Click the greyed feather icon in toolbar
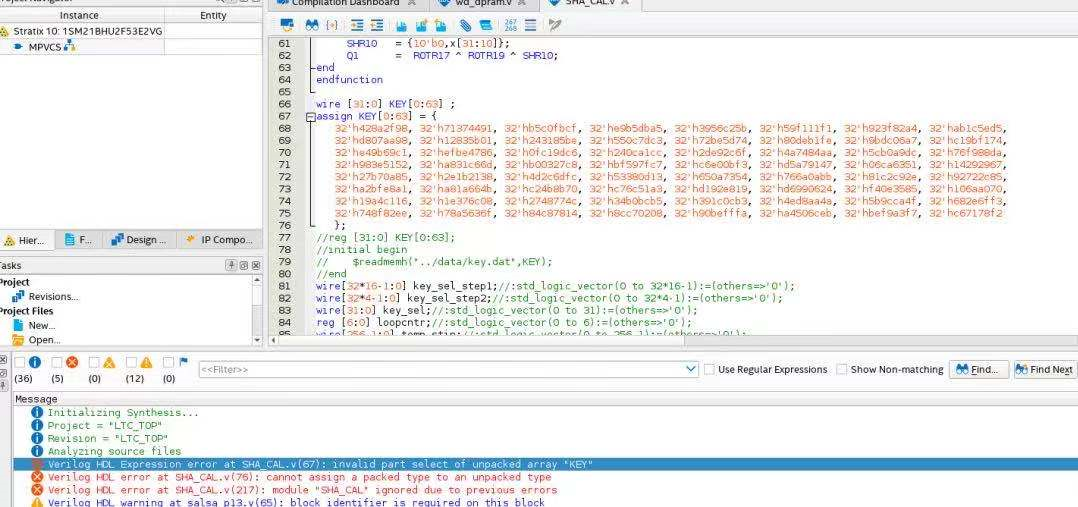This screenshot has height=507, width=1078. (x=555, y=25)
